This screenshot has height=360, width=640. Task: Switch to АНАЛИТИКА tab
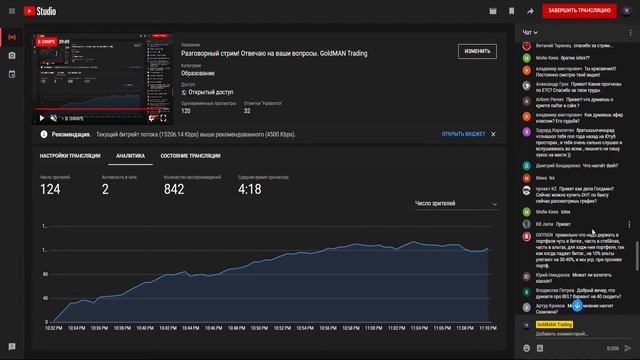tap(130, 156)
